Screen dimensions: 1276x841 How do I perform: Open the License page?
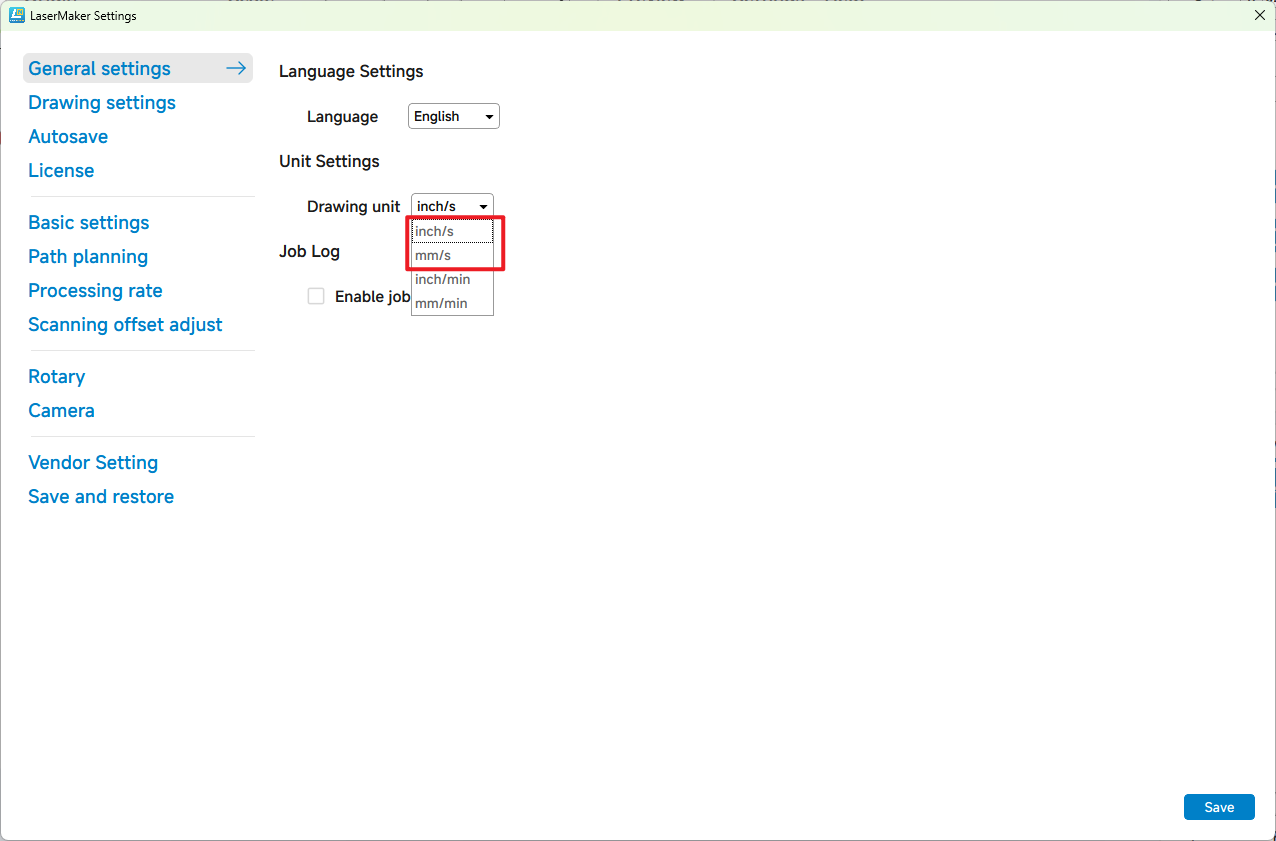61,171
